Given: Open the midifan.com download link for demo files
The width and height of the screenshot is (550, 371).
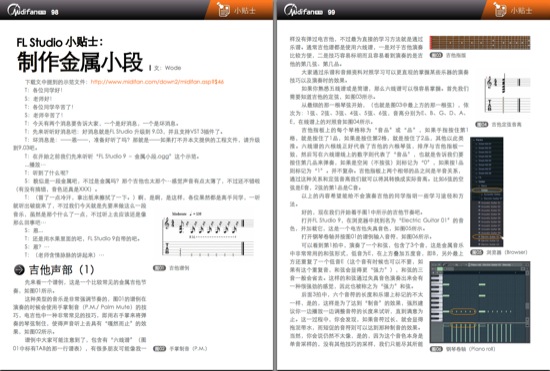Looking at the screenshot, I should tap(157, 82).
